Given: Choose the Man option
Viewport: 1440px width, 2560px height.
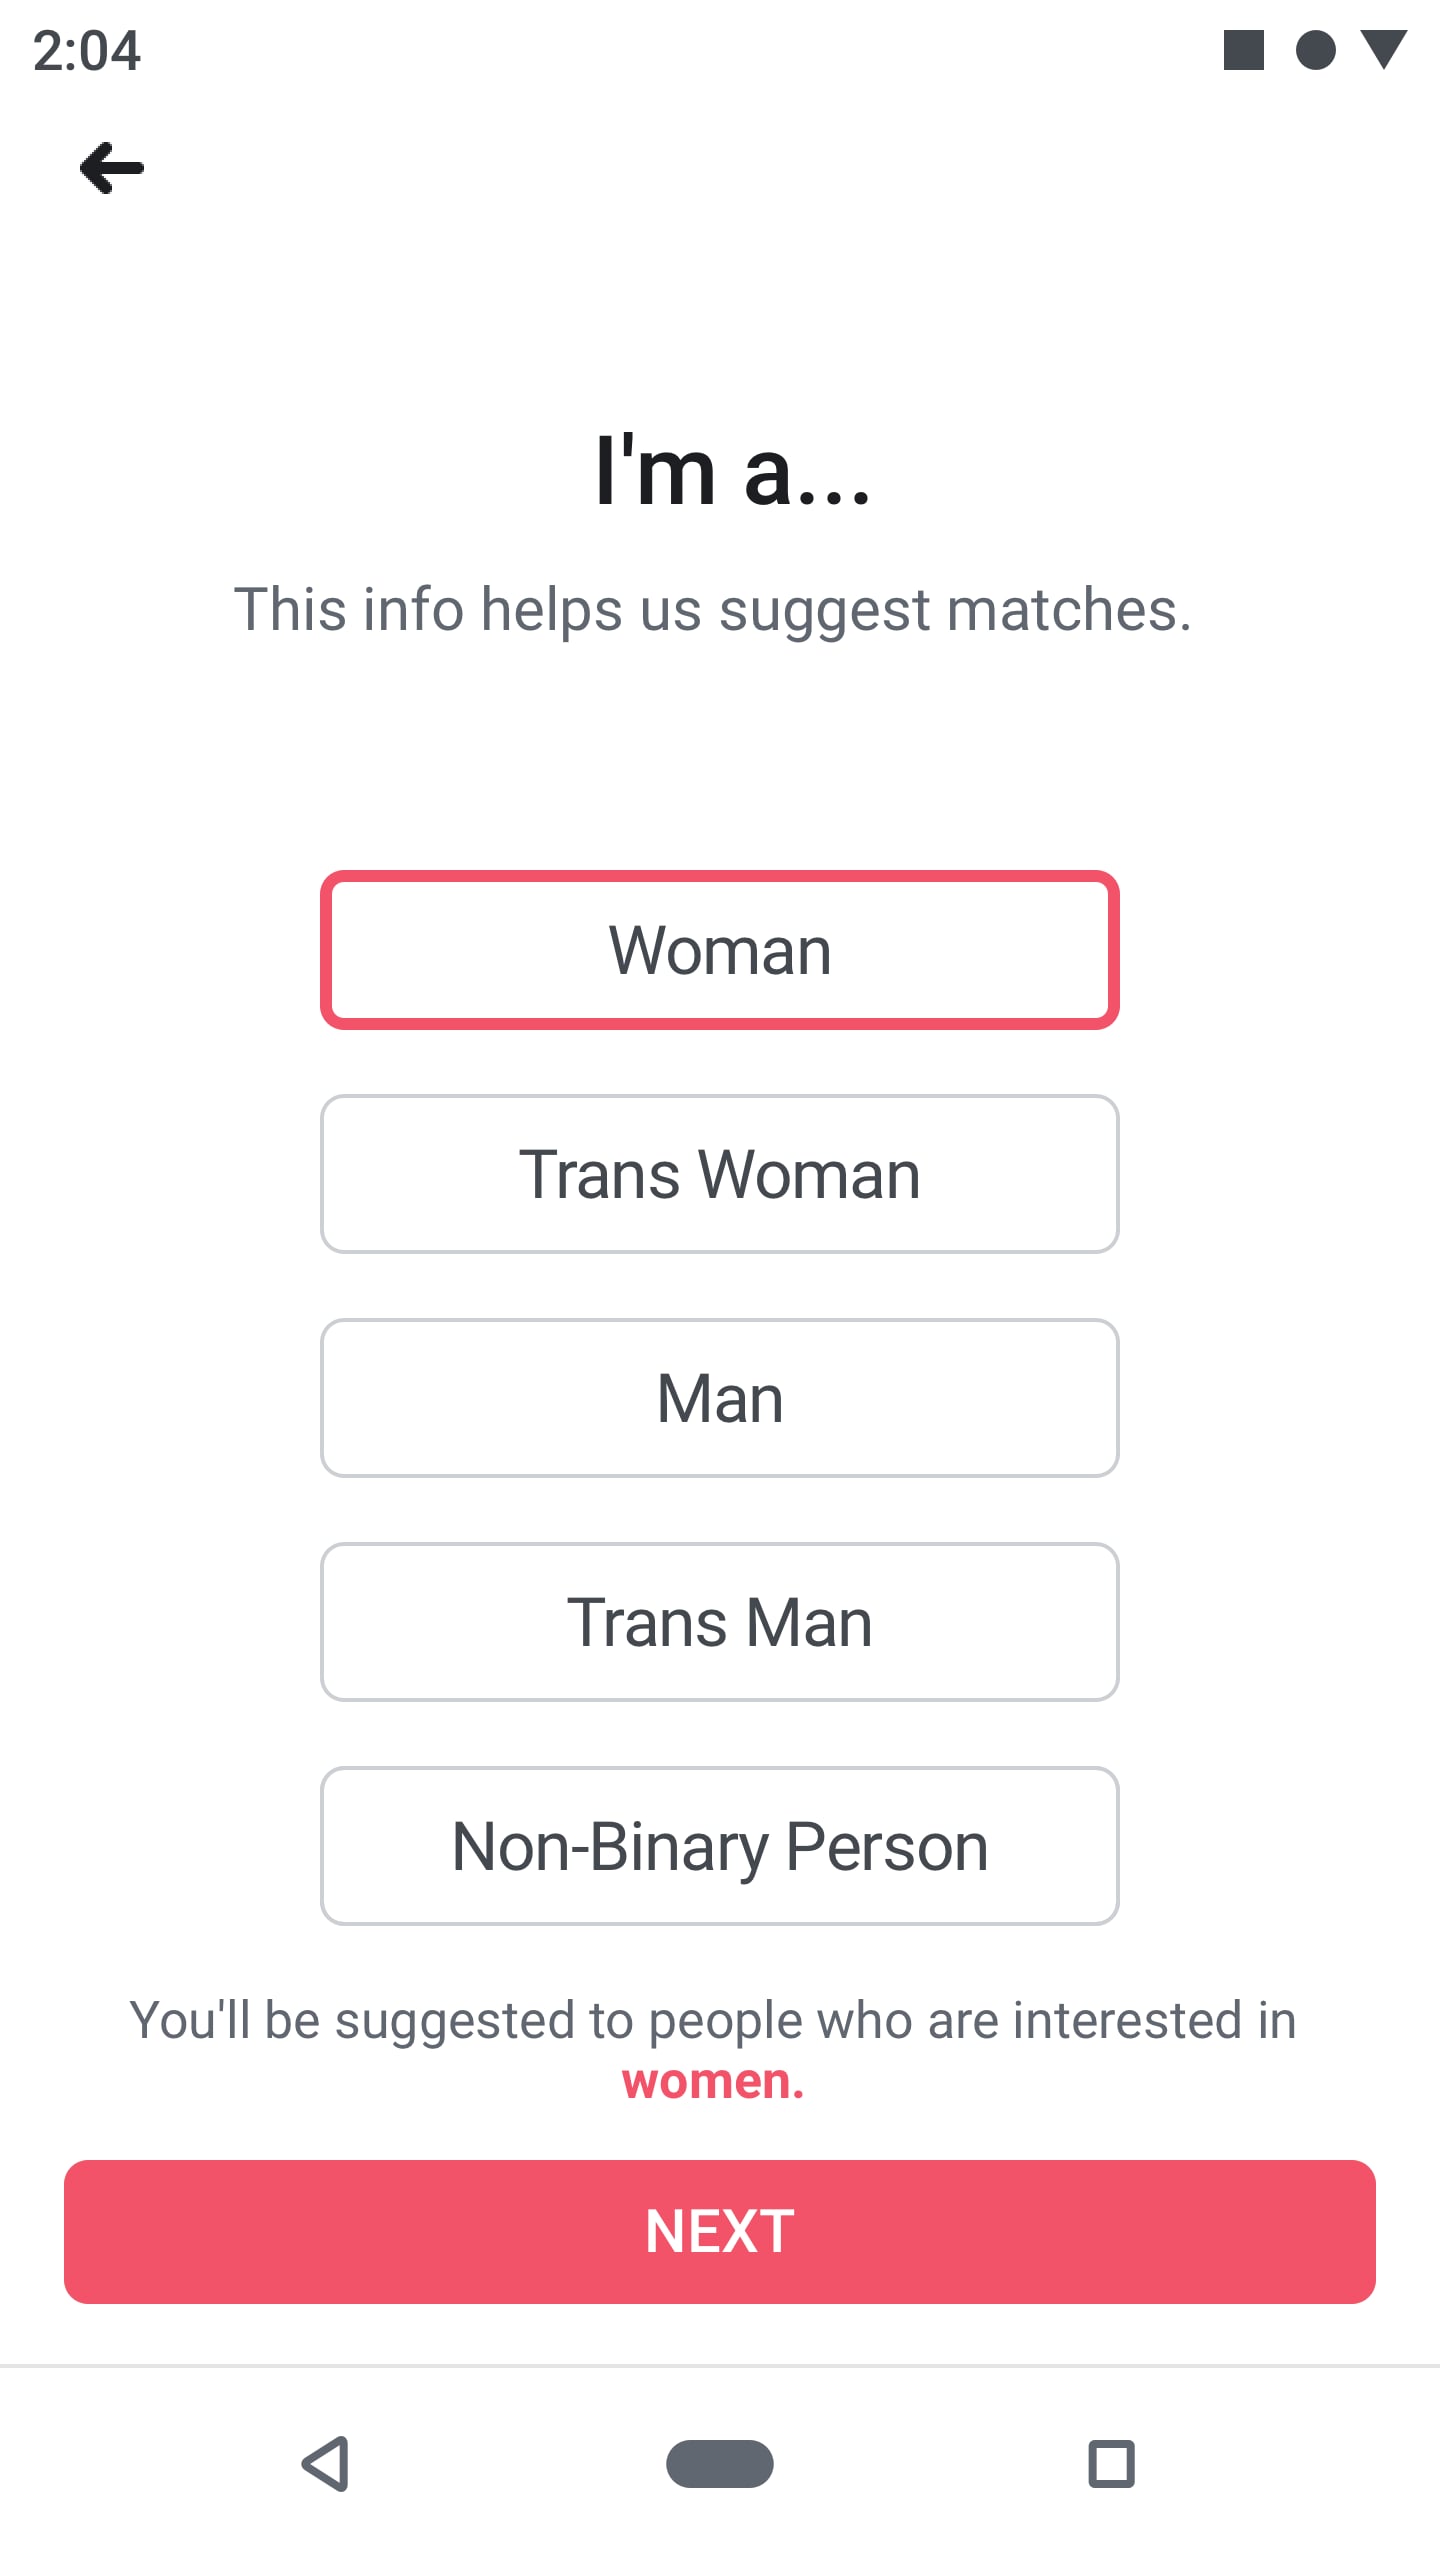Looking at the screenshot, I should pos(720,1398).
